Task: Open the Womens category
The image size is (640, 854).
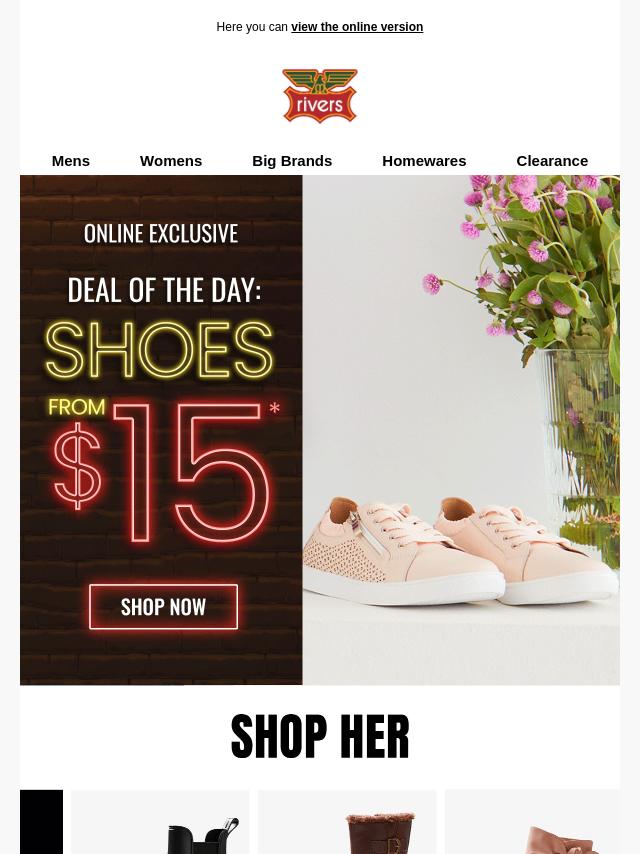Action: (171, 161)
